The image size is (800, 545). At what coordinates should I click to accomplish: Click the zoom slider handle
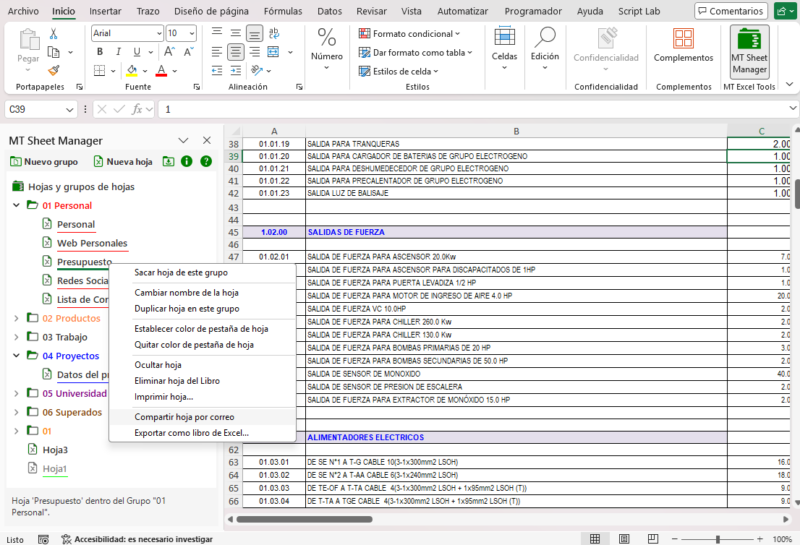tap(718, 539)
